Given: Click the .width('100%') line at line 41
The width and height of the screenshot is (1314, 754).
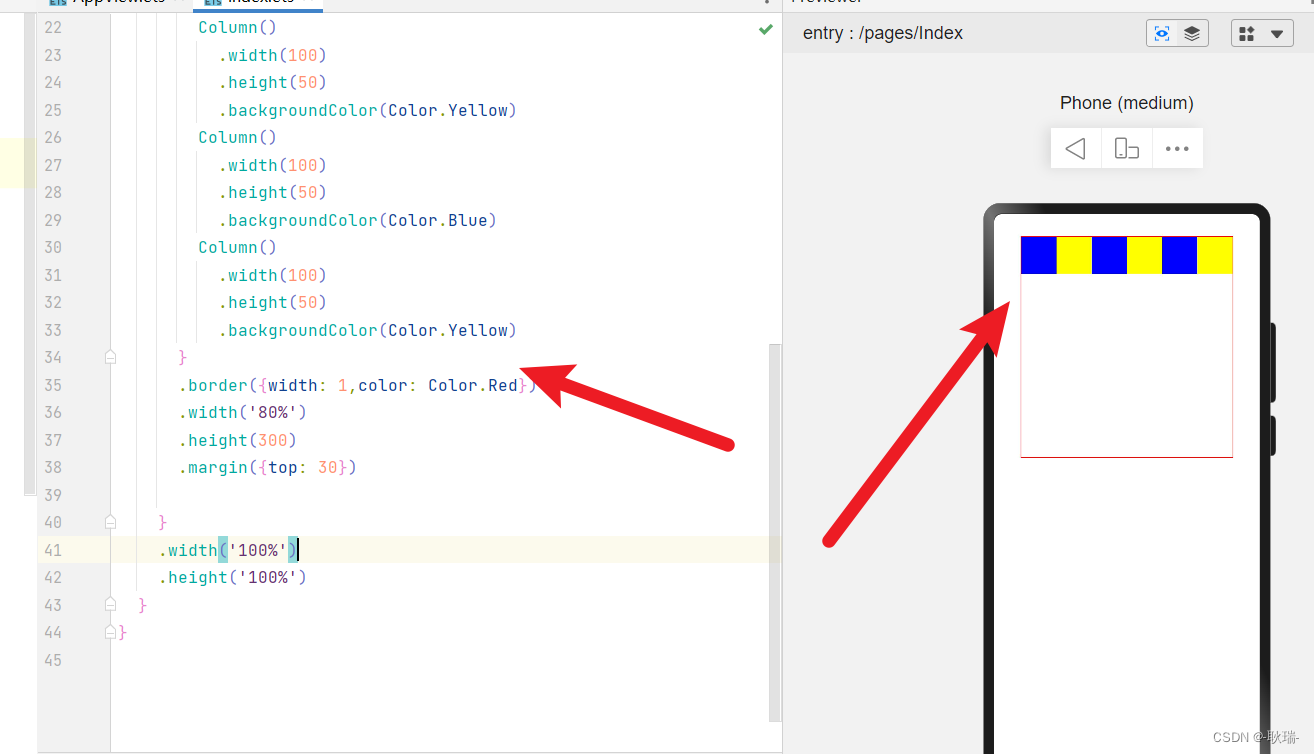Looking at the screenshot, I should click(x=228, y=550).
